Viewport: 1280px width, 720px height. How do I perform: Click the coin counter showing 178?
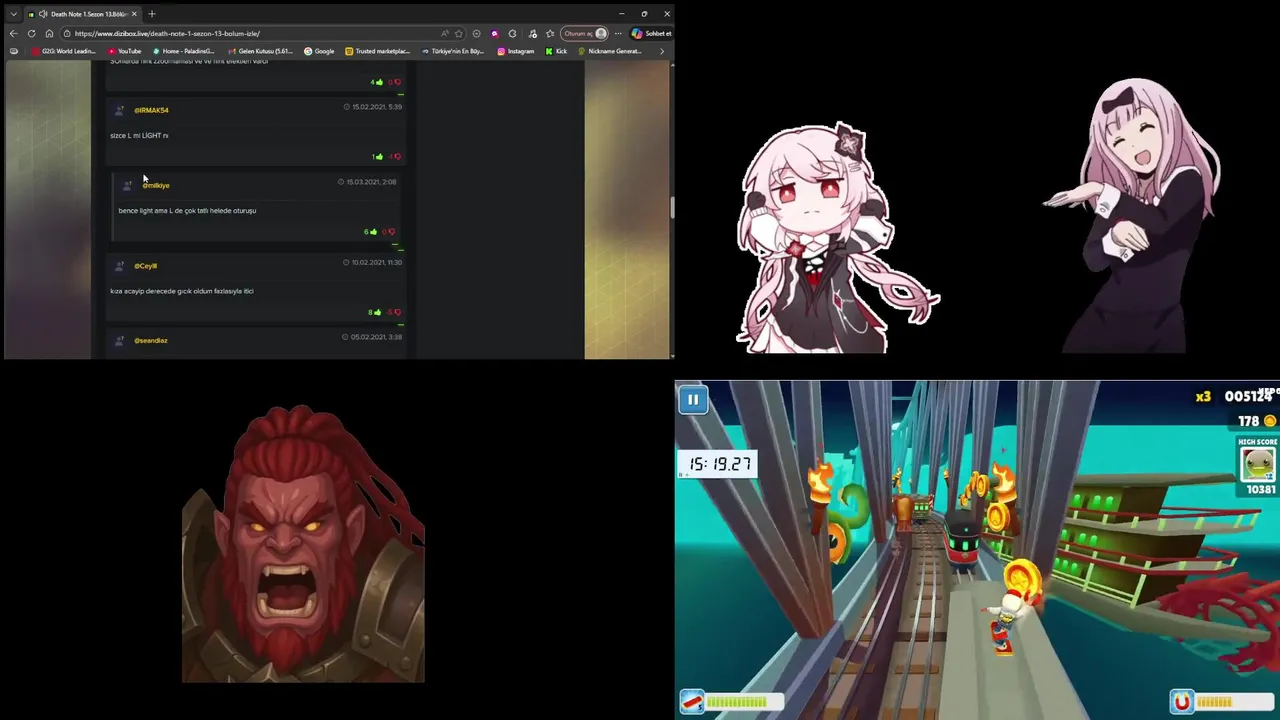(x=1256, y=421)
